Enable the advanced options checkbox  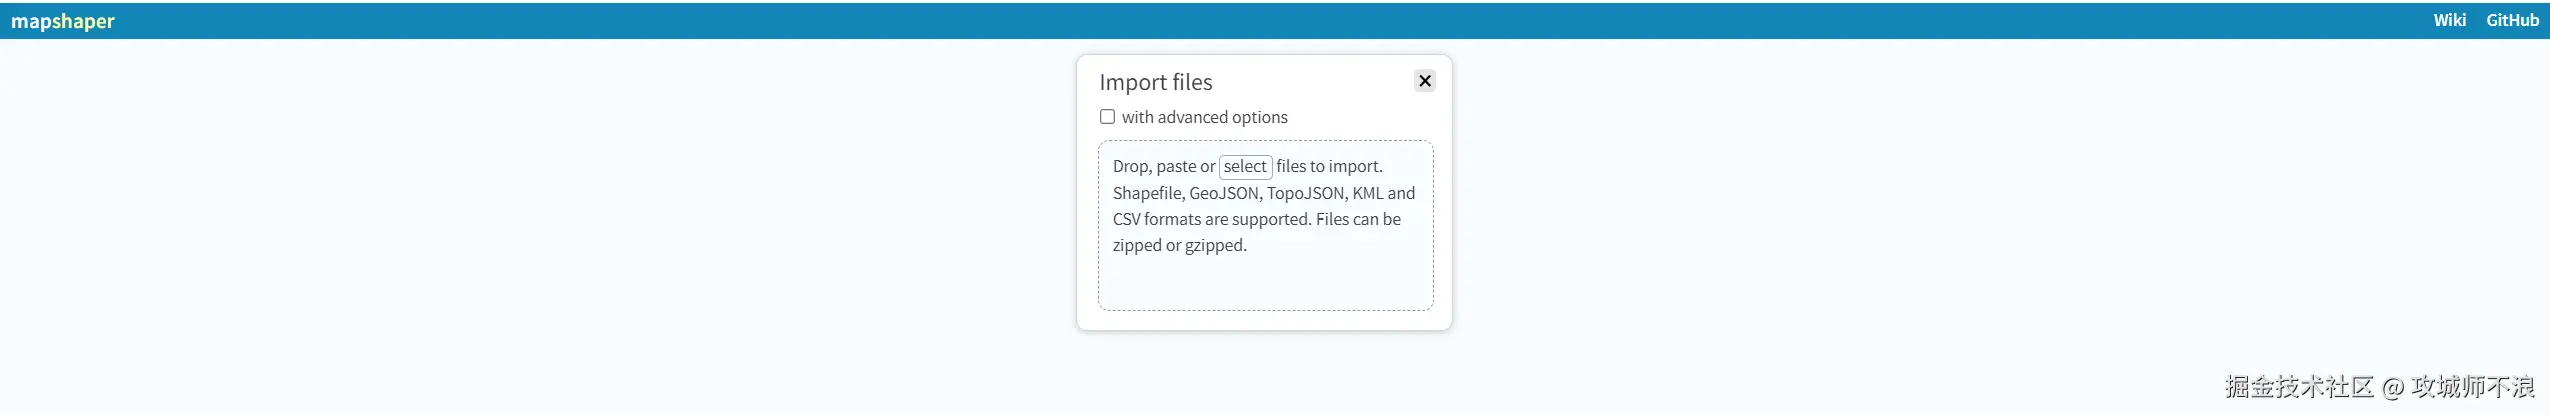pos(1107,117)
